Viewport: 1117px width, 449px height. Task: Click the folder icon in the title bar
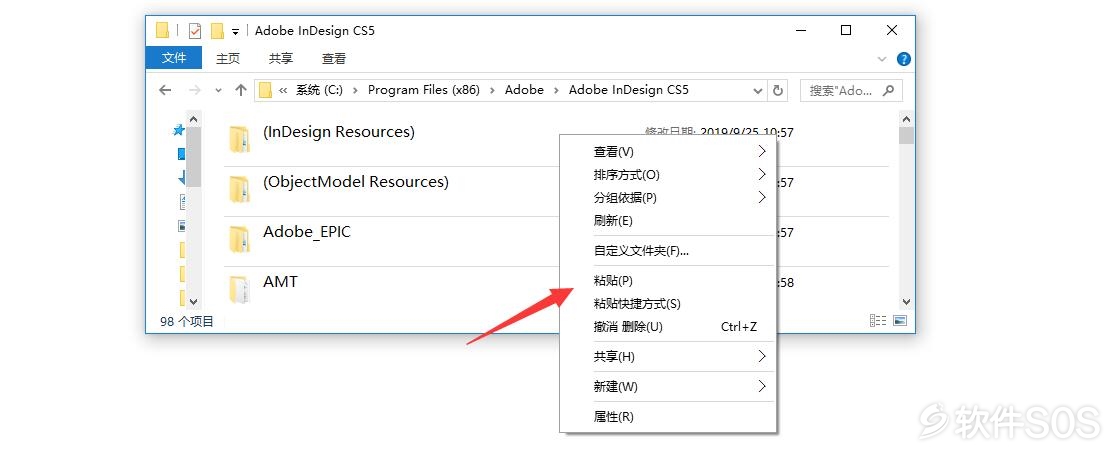tap(162, 31)
